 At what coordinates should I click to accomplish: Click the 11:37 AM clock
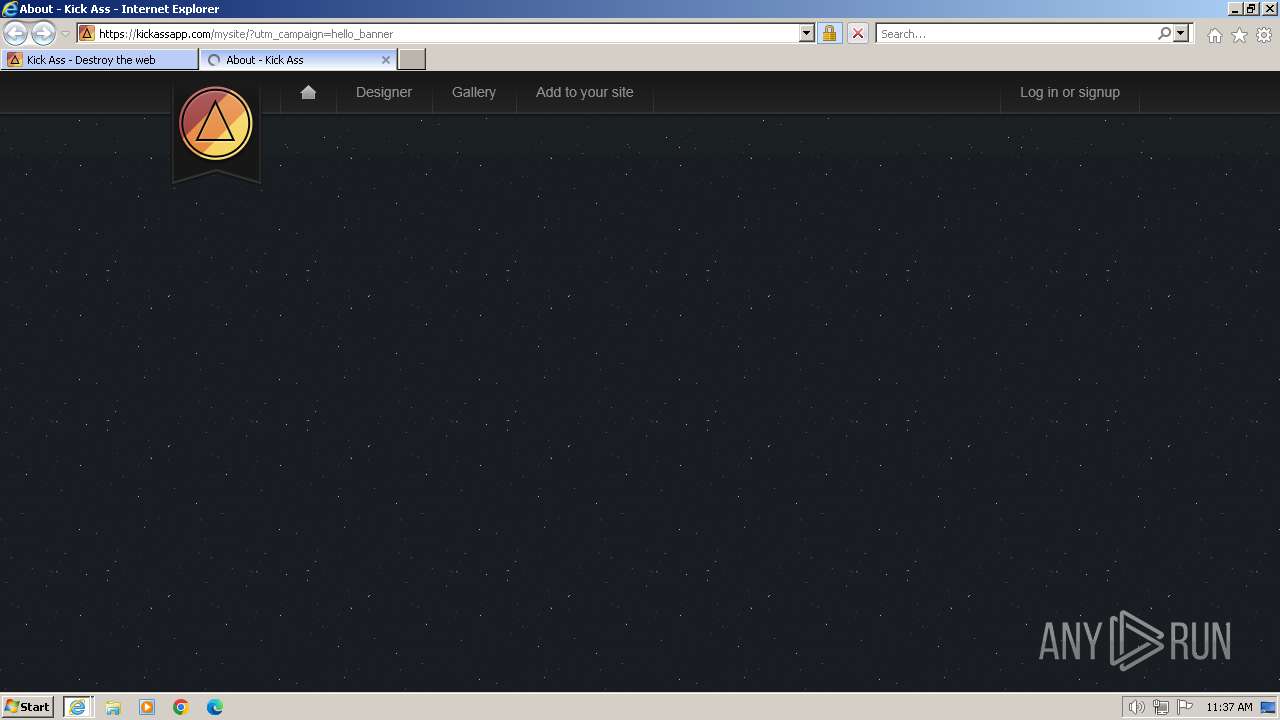pyautogui.click(x=1229, y=707)
